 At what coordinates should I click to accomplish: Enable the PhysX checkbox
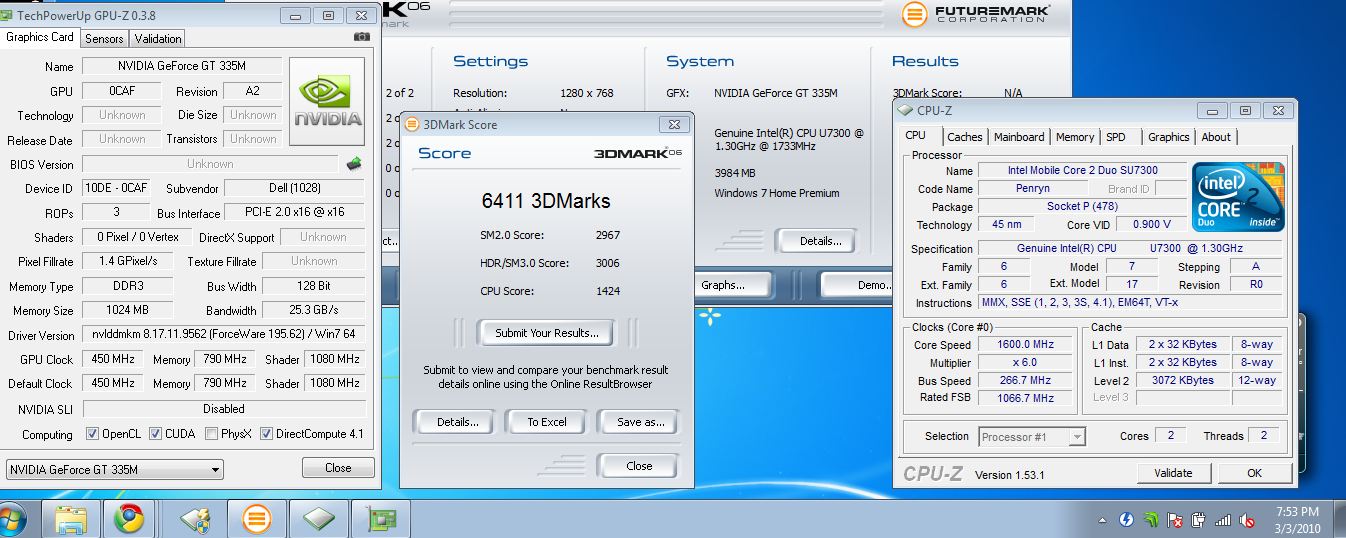click(211, 434)
